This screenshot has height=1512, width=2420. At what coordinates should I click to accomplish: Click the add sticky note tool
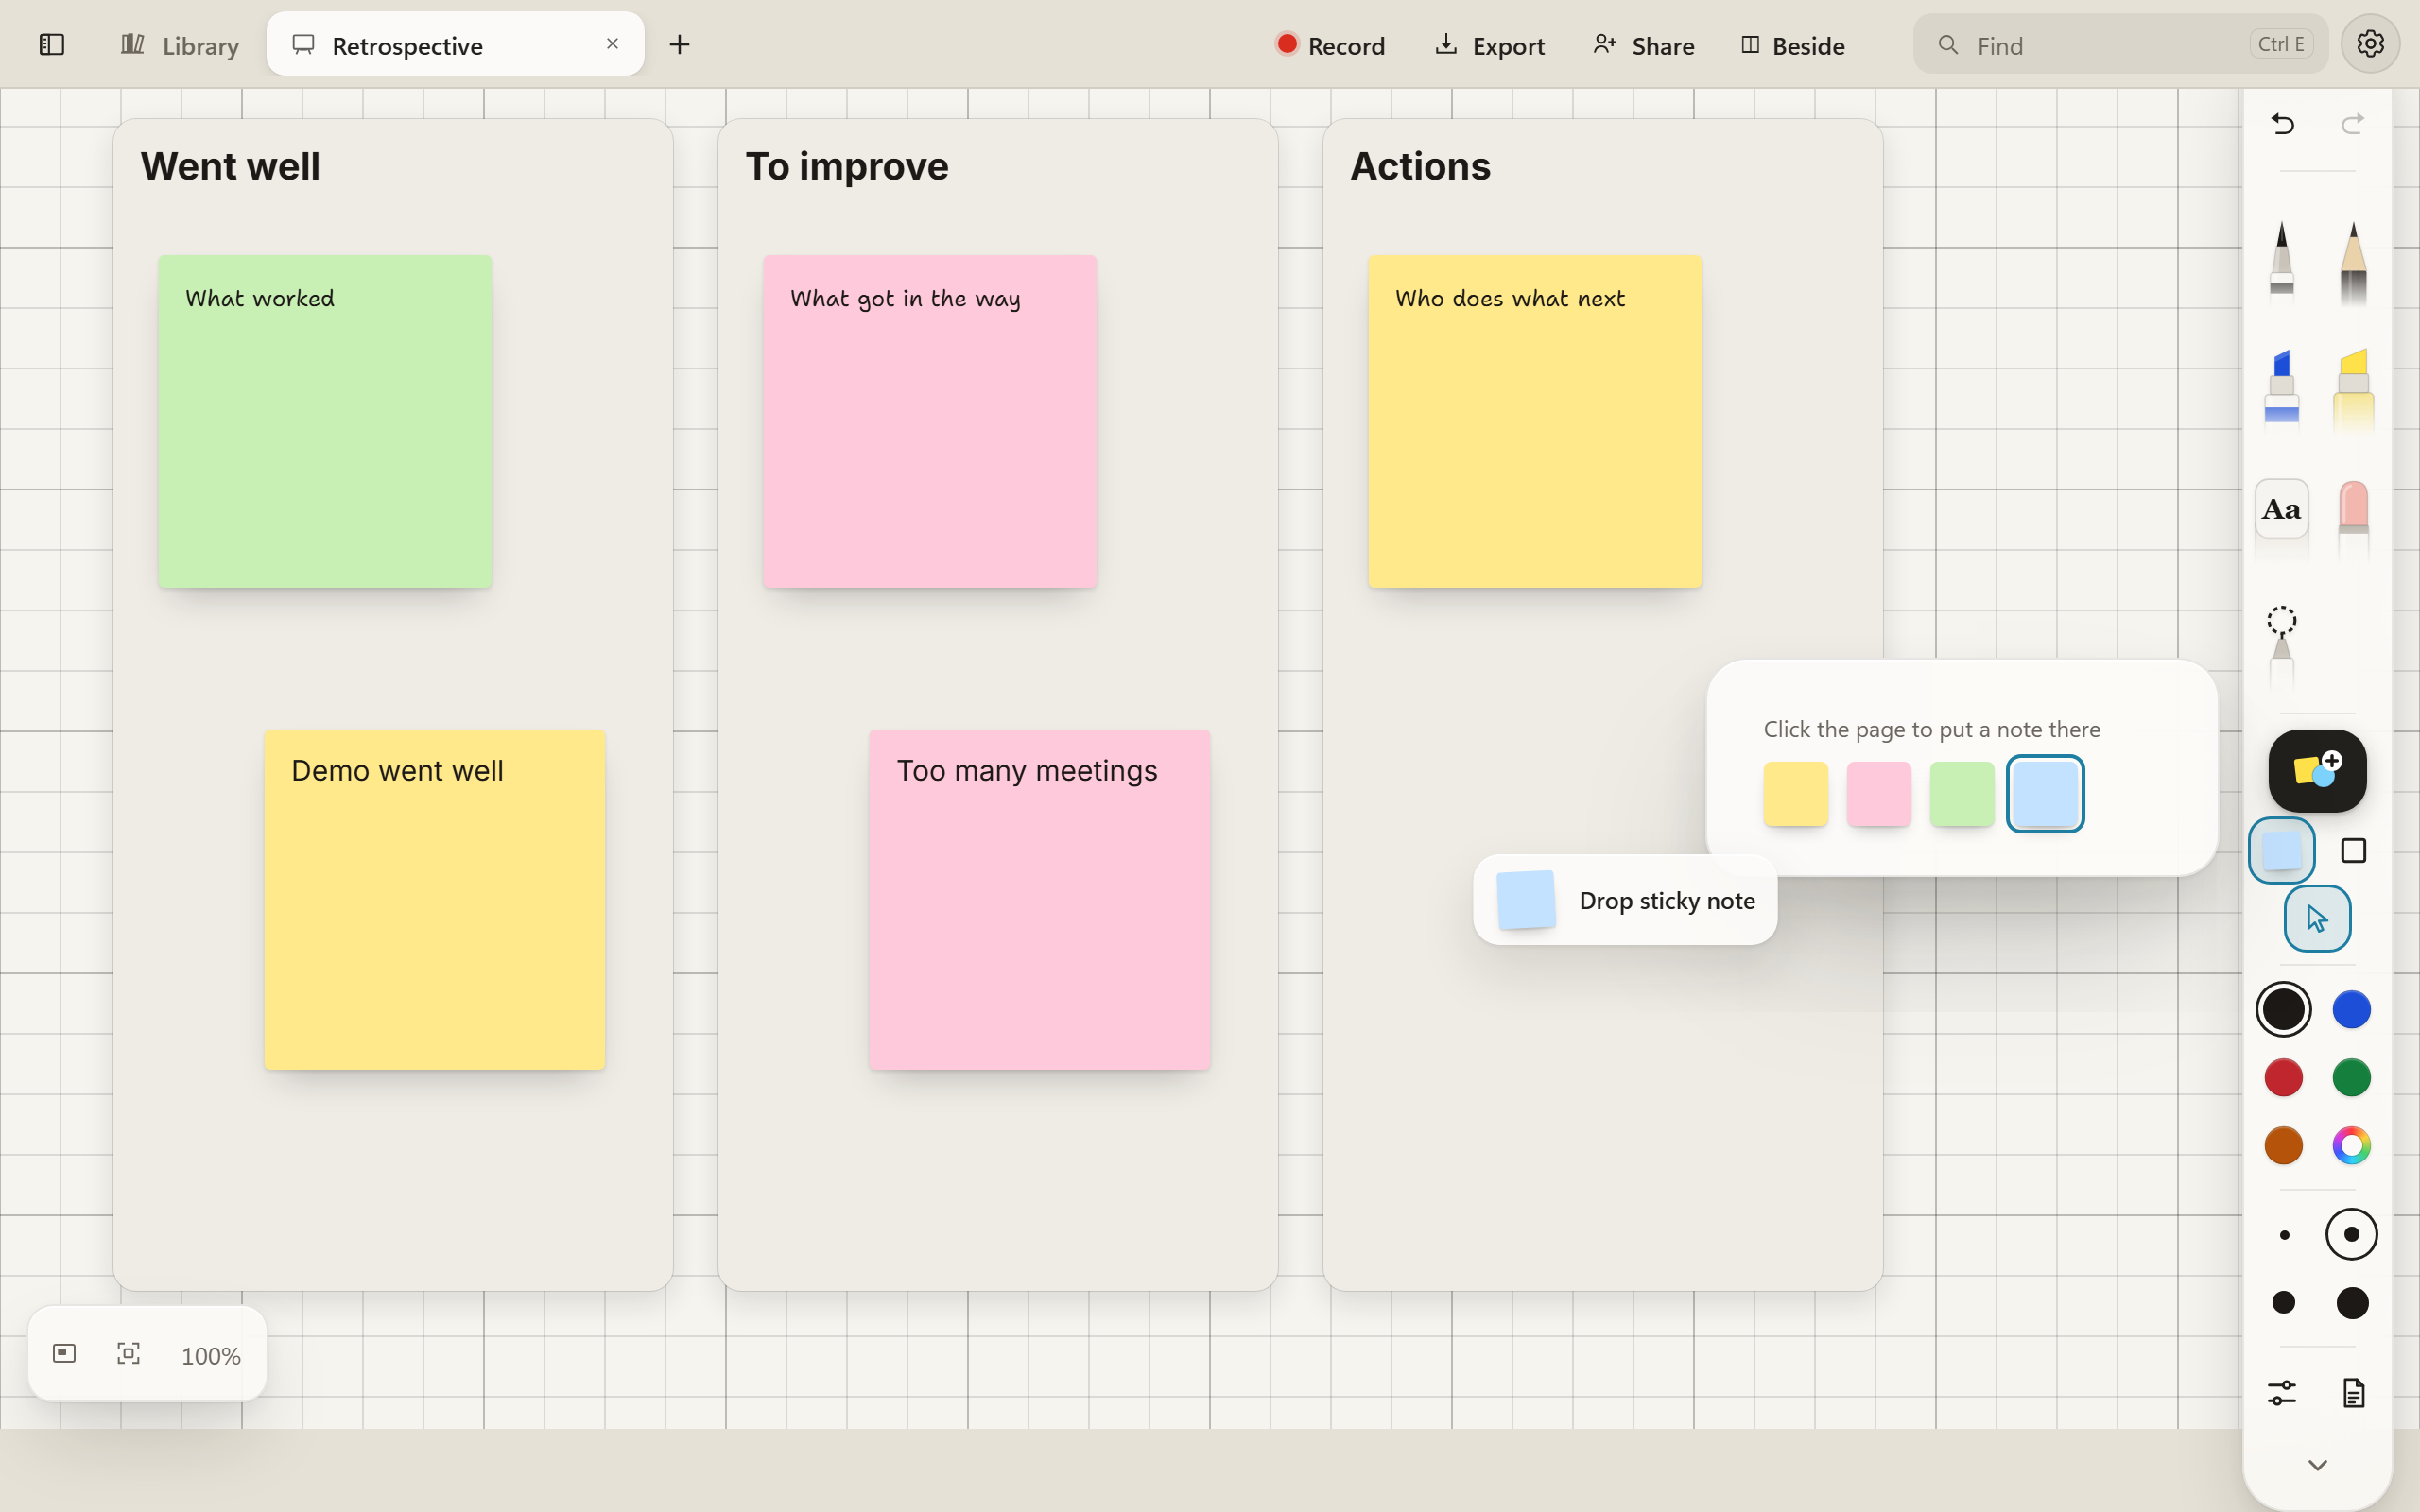tap(2317, 771)
